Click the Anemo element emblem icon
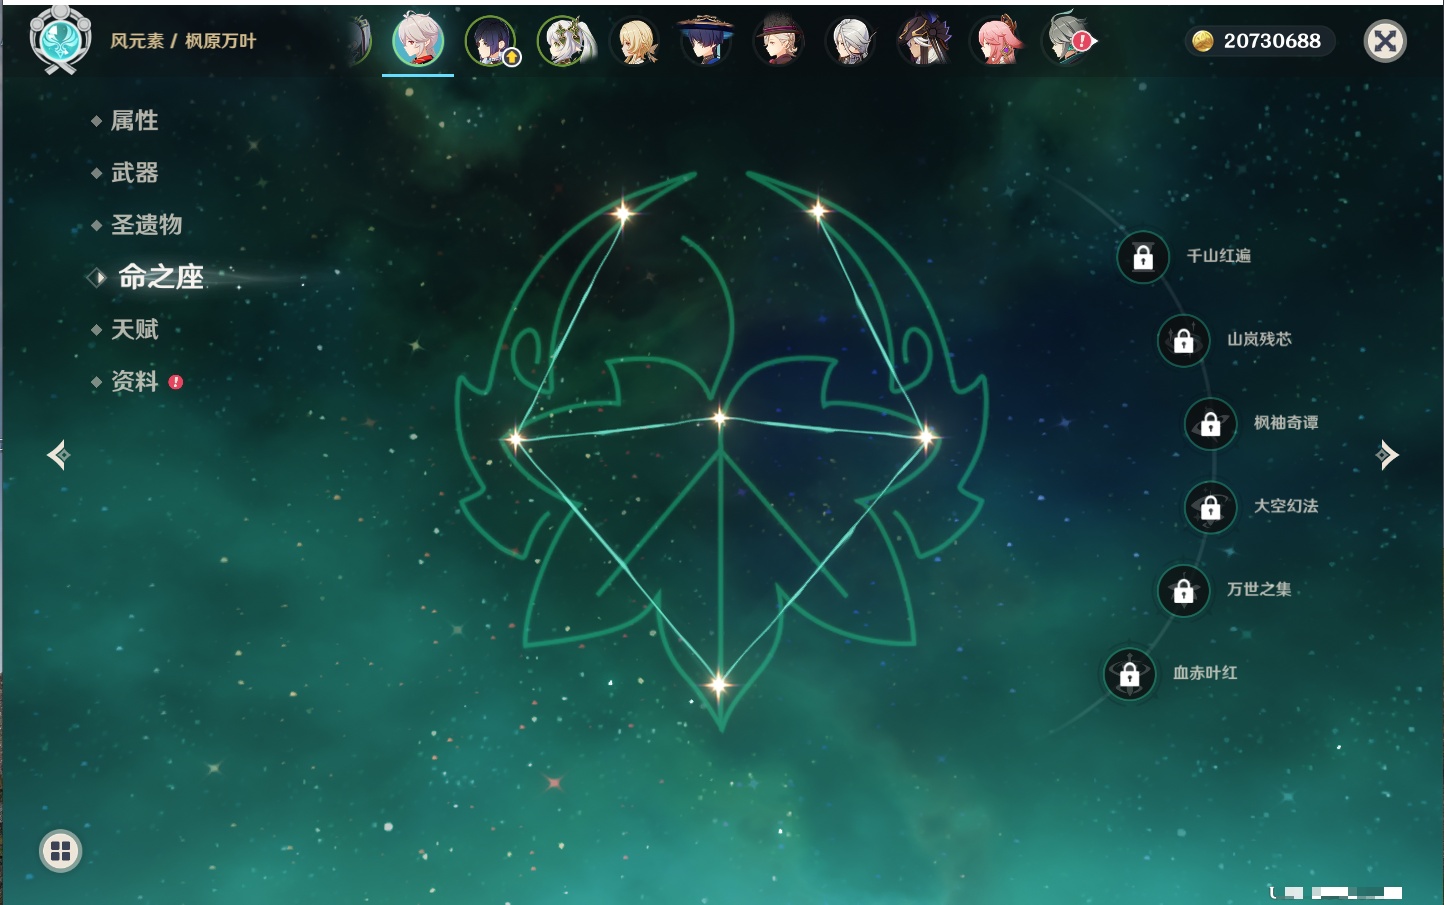 [61, 40]
